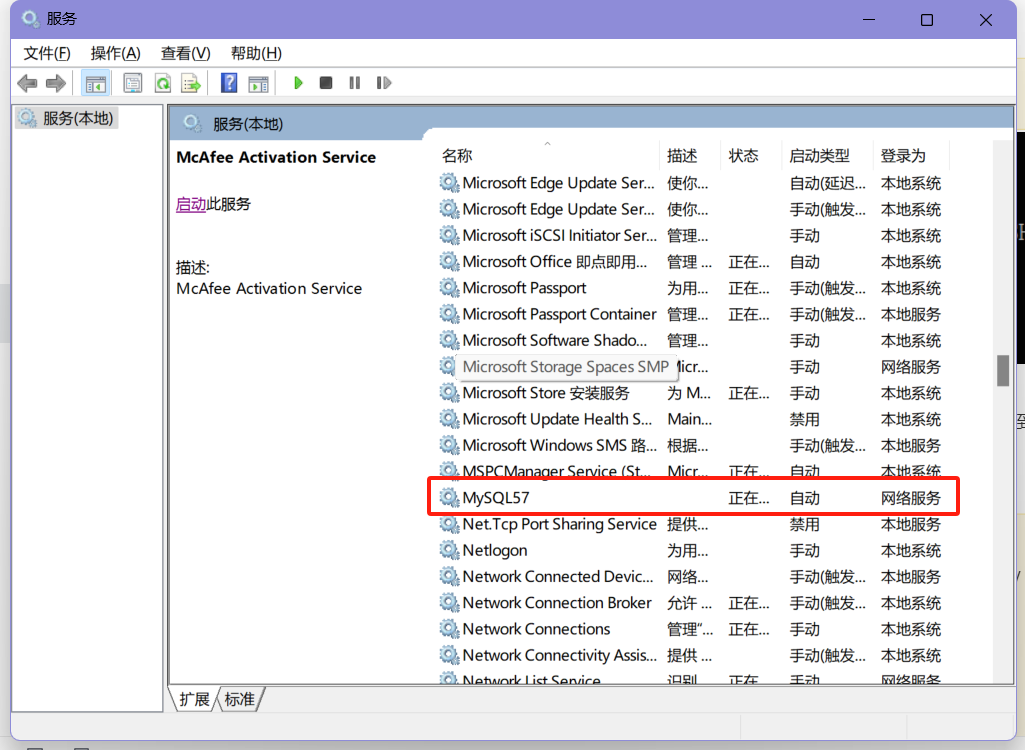Click the Export List toolbar icon
The image size is (1025, 750).
(190, 83)
